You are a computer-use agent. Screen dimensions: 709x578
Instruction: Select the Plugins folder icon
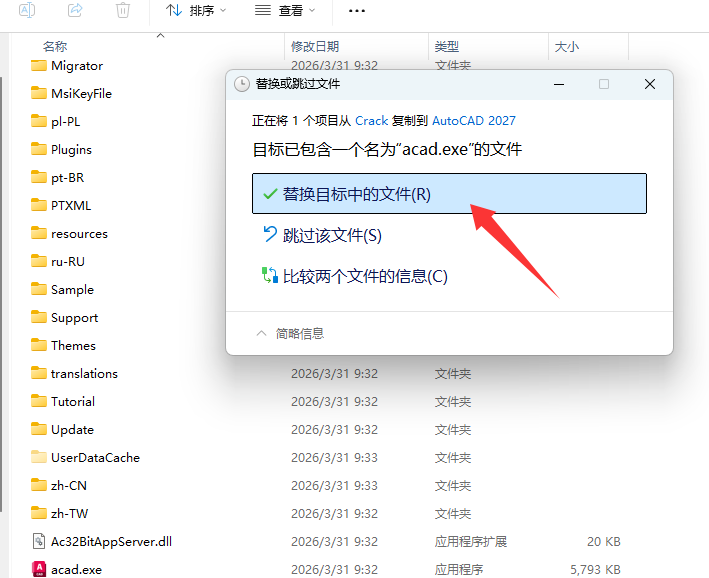[39, 149]
